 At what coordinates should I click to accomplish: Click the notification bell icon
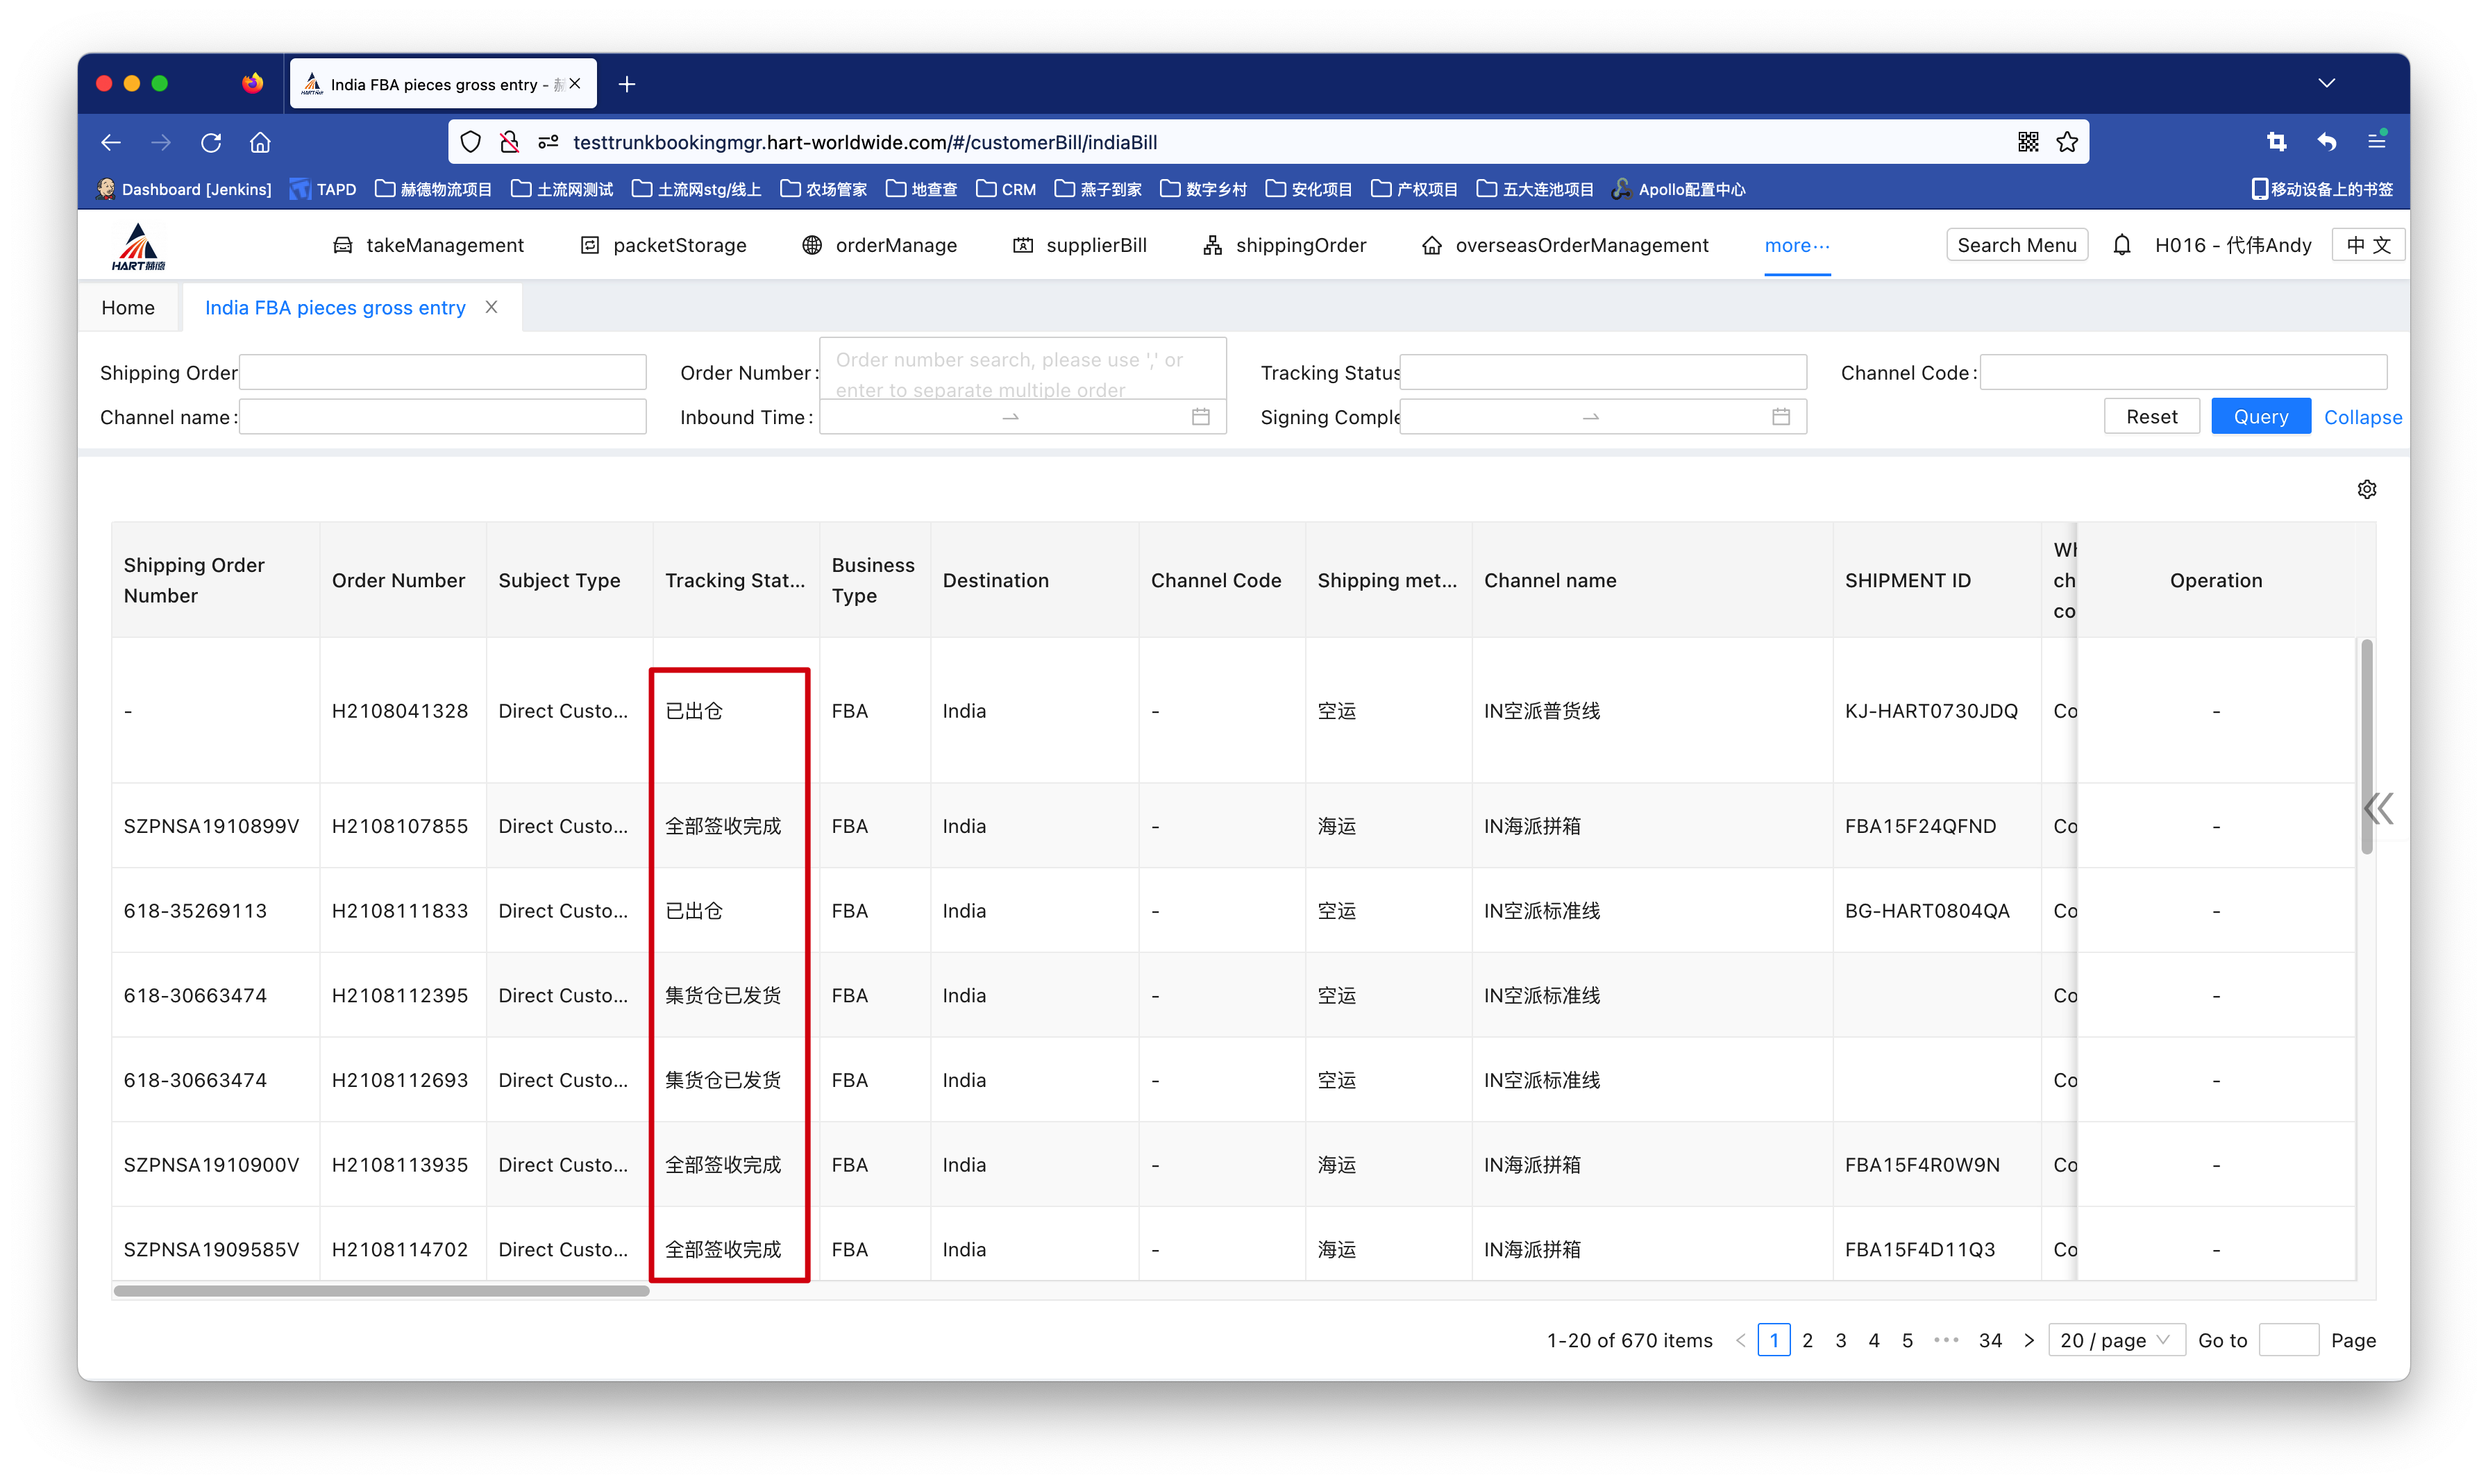tap(2121, 245)
